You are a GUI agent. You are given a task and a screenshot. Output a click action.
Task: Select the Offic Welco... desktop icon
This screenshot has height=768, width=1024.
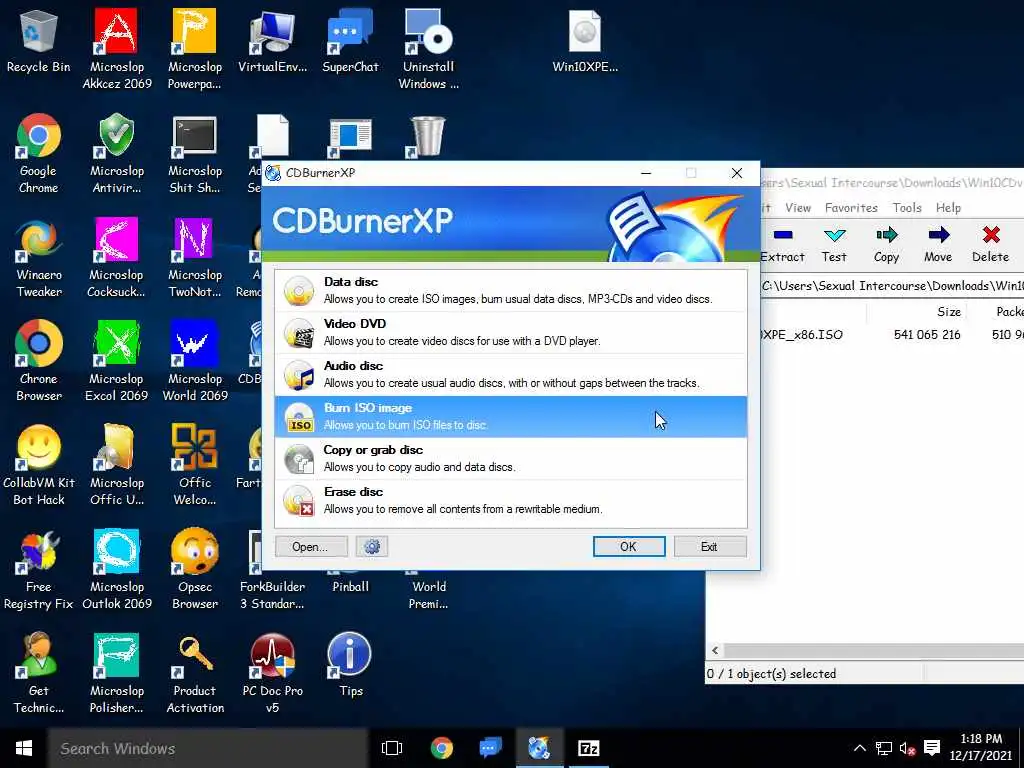coord(195,466)
